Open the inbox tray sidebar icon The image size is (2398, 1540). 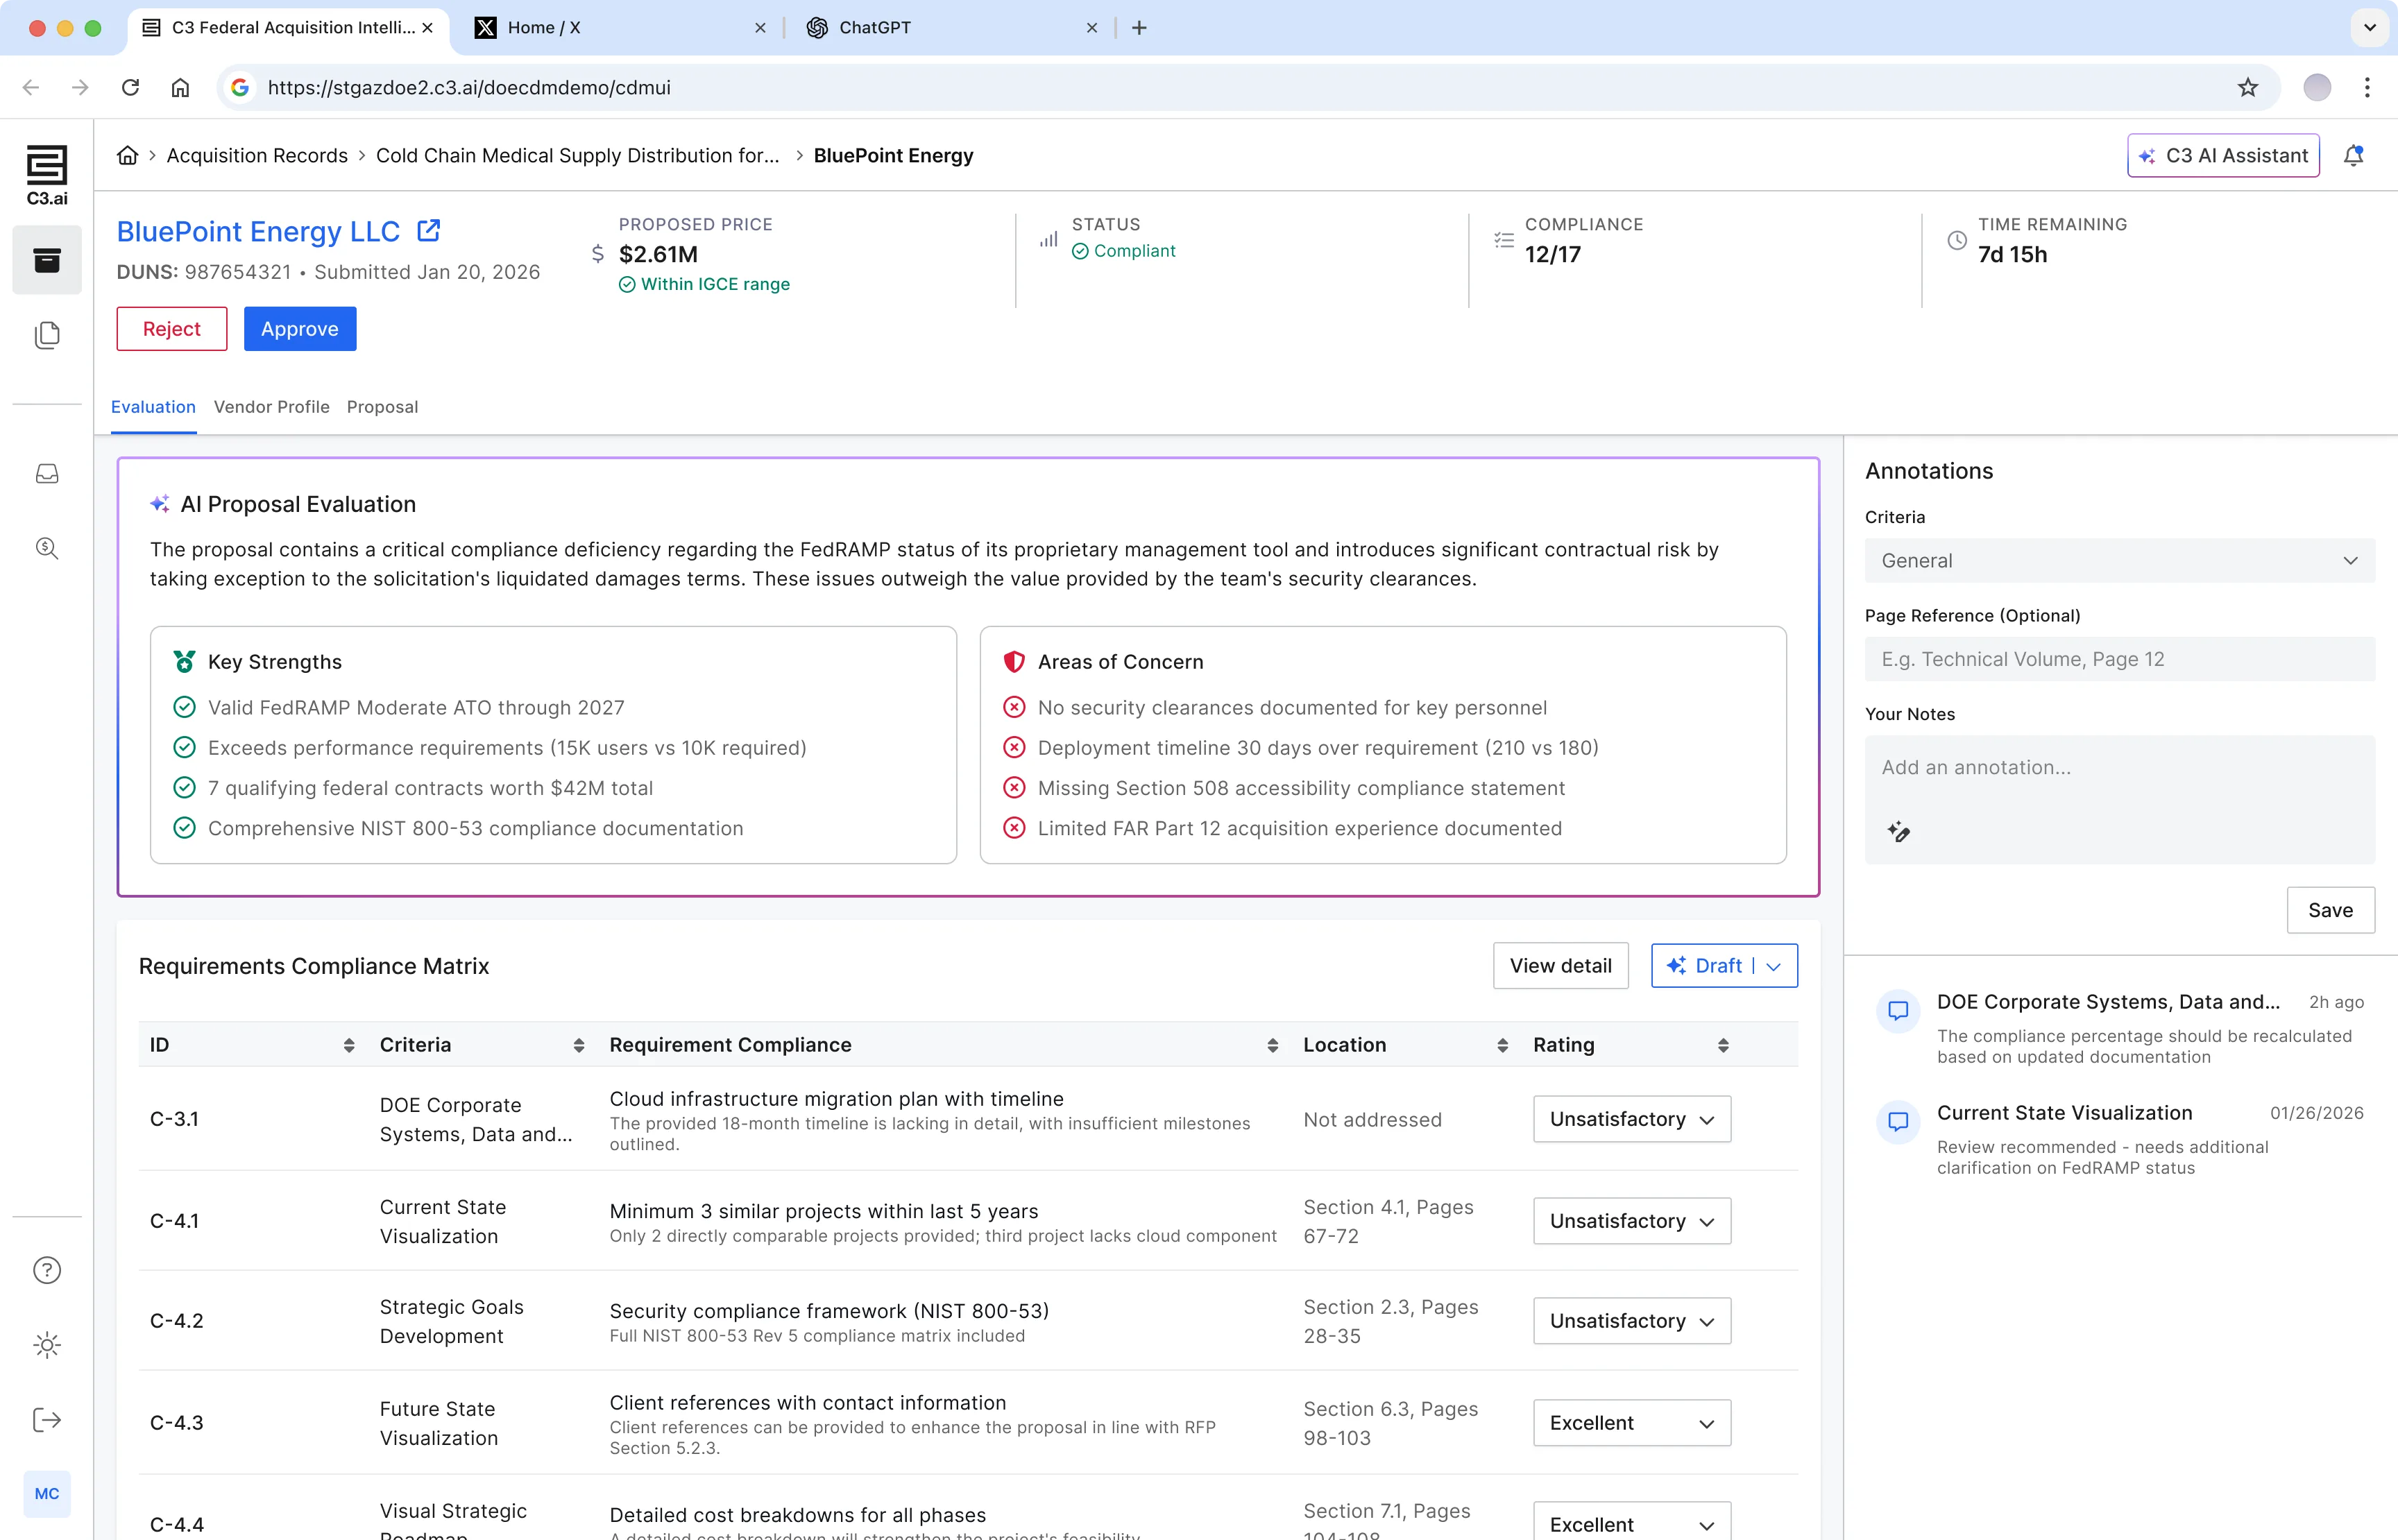pyautogui.click(x=47, y=473)
